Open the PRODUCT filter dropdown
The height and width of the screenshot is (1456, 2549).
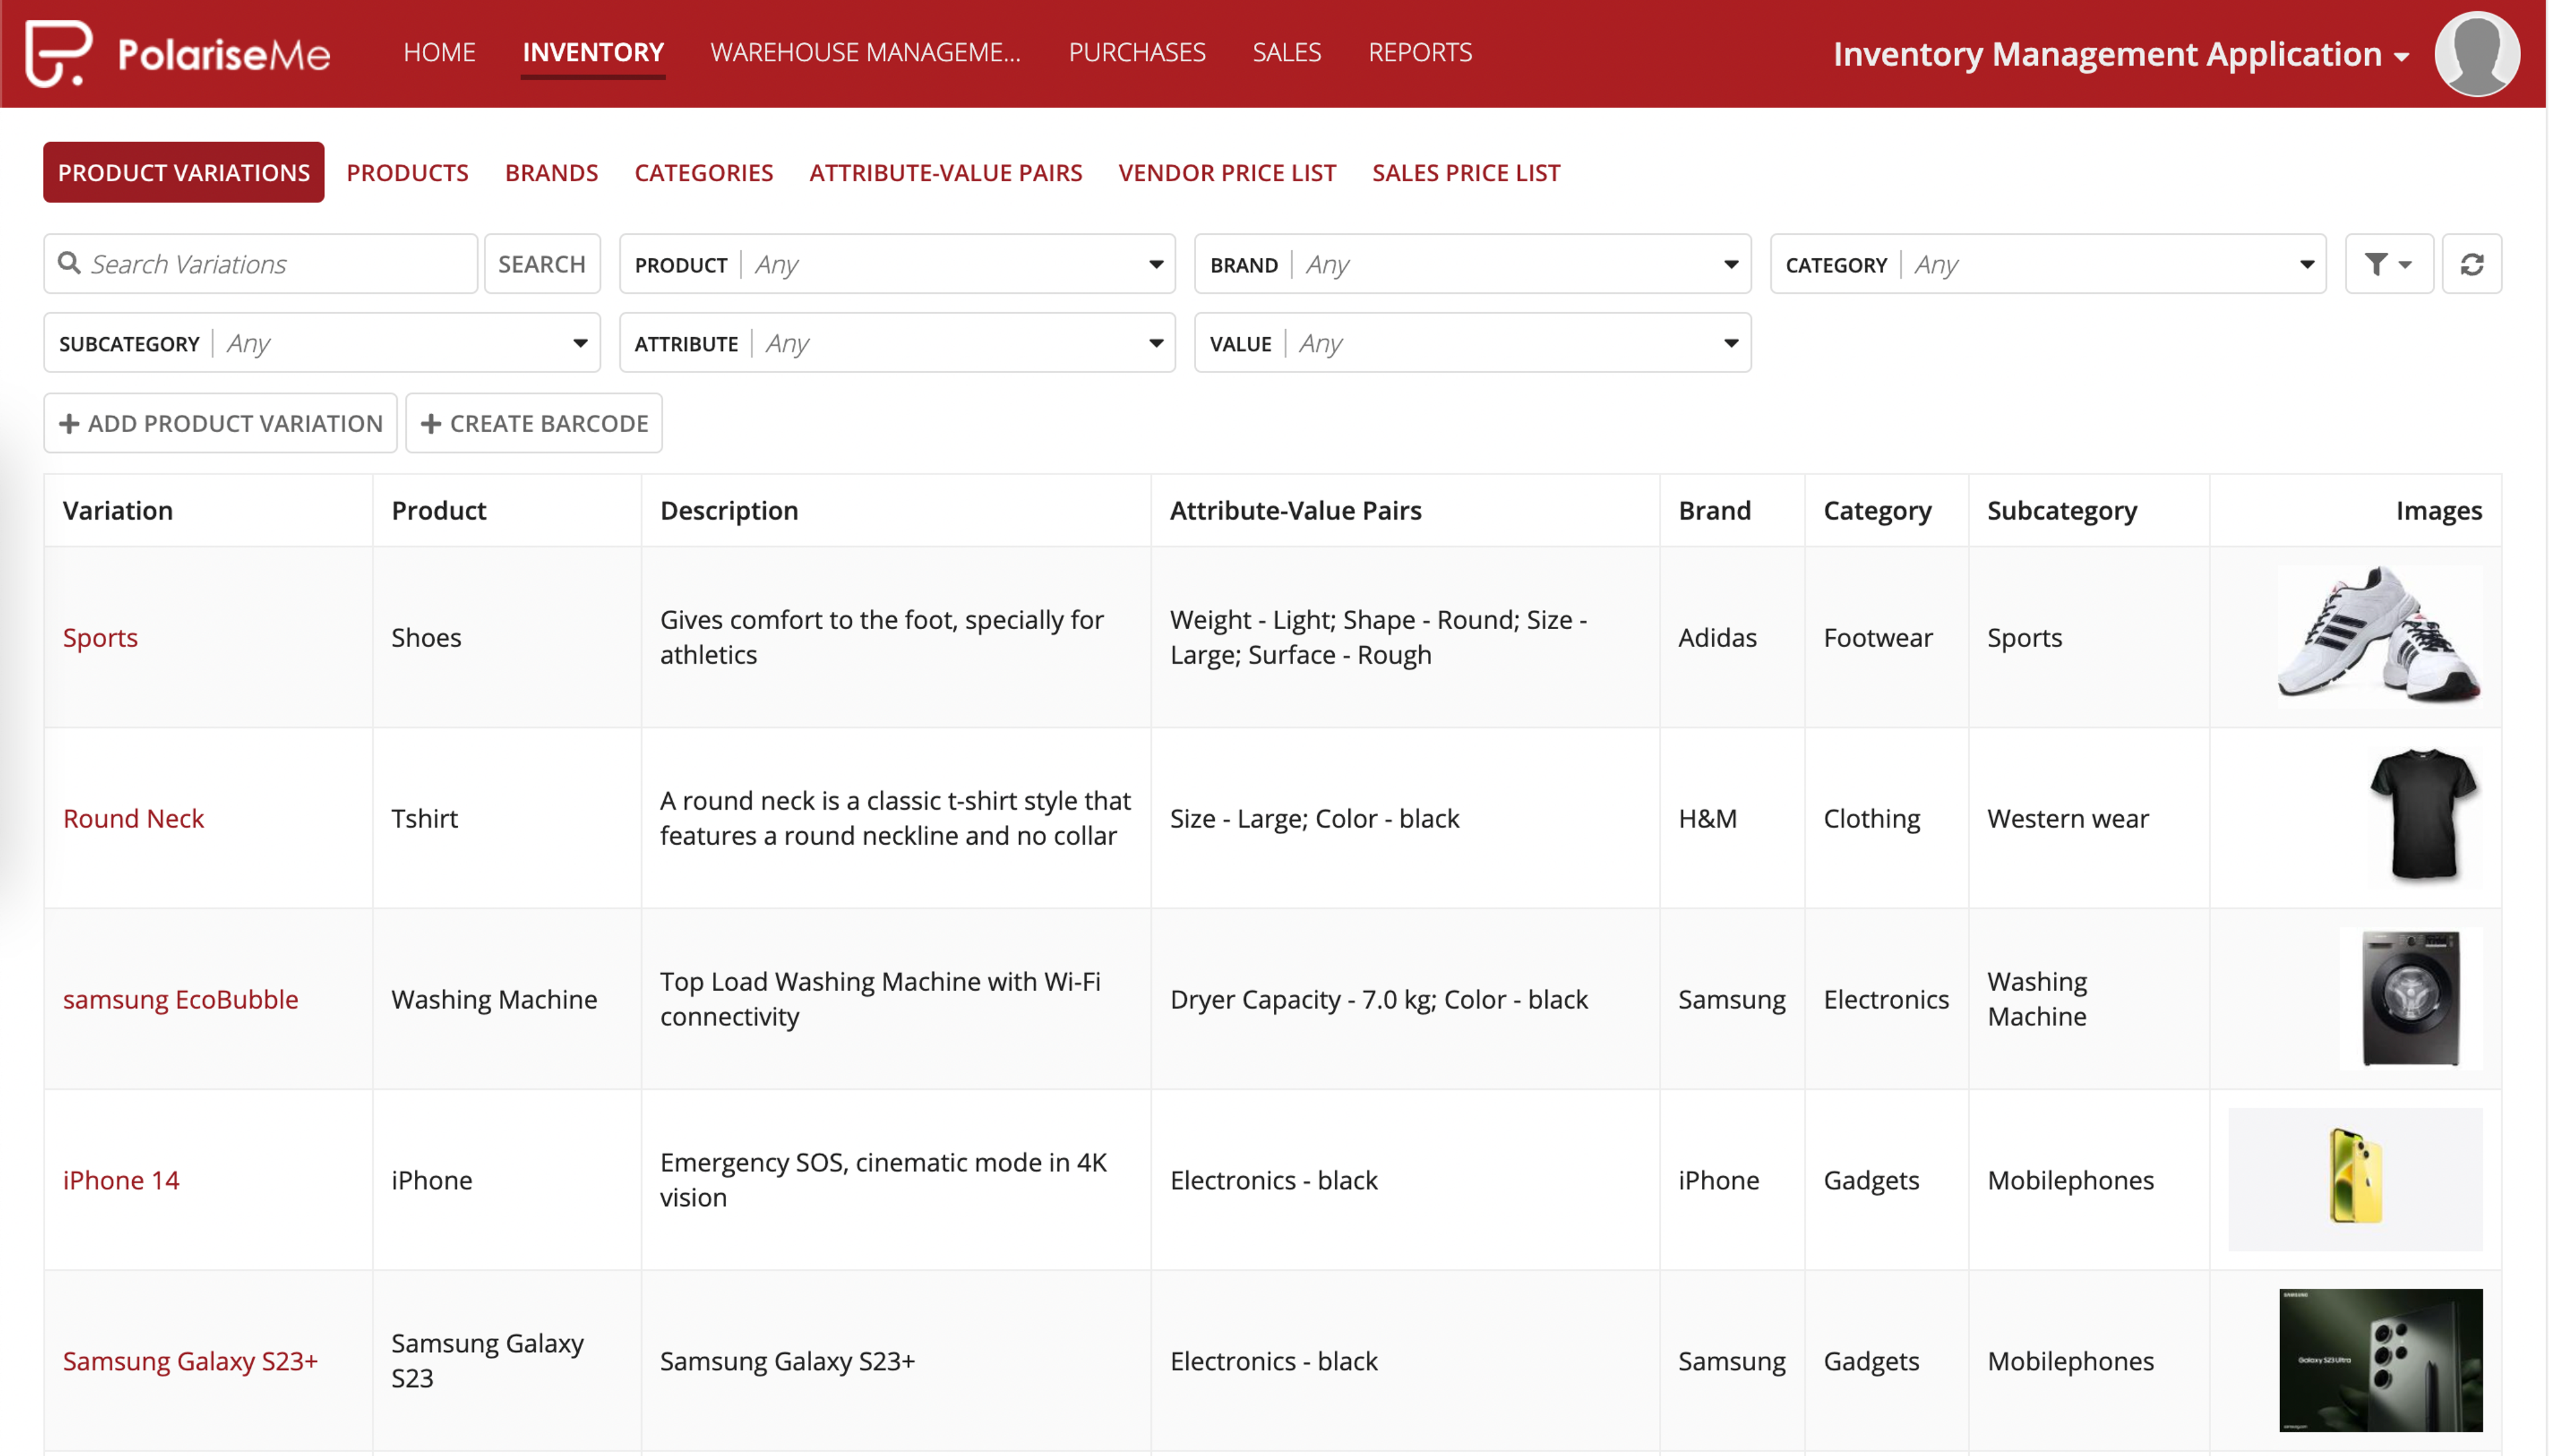pyautogui.click(x=897, y=264)
